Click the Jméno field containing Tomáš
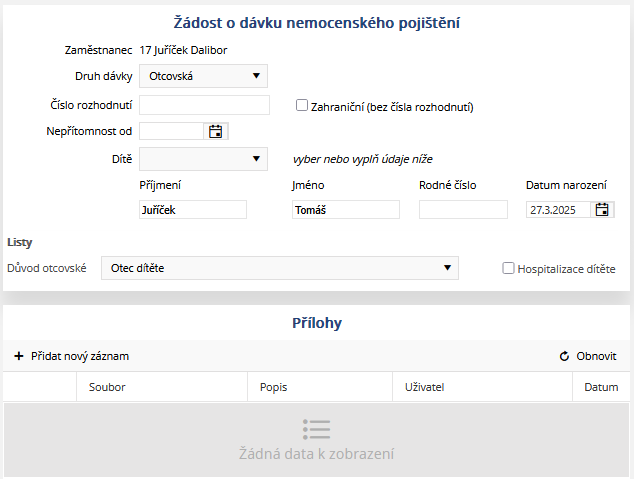Screen dimensions: 634x479 click(x=346, y=210)
